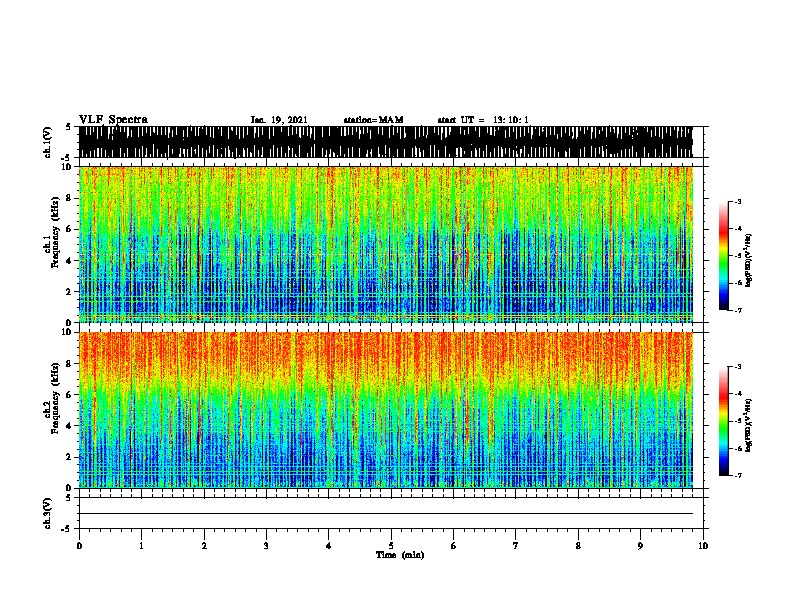Click the ch.1 voltage waveform panel

[385, 142]
